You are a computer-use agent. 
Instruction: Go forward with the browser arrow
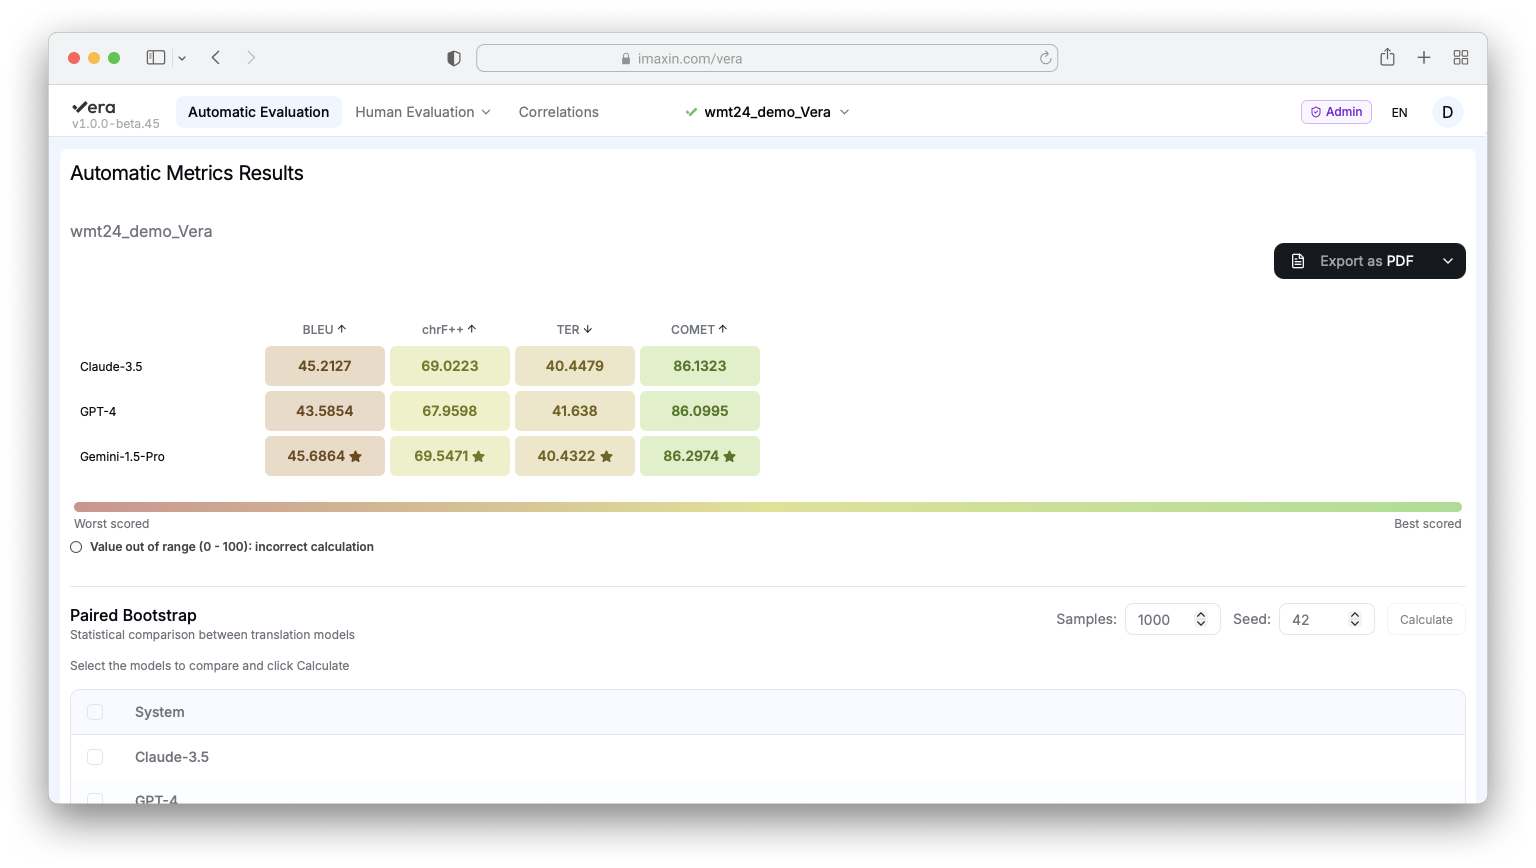pyautogui.click(x=251, y=58)
